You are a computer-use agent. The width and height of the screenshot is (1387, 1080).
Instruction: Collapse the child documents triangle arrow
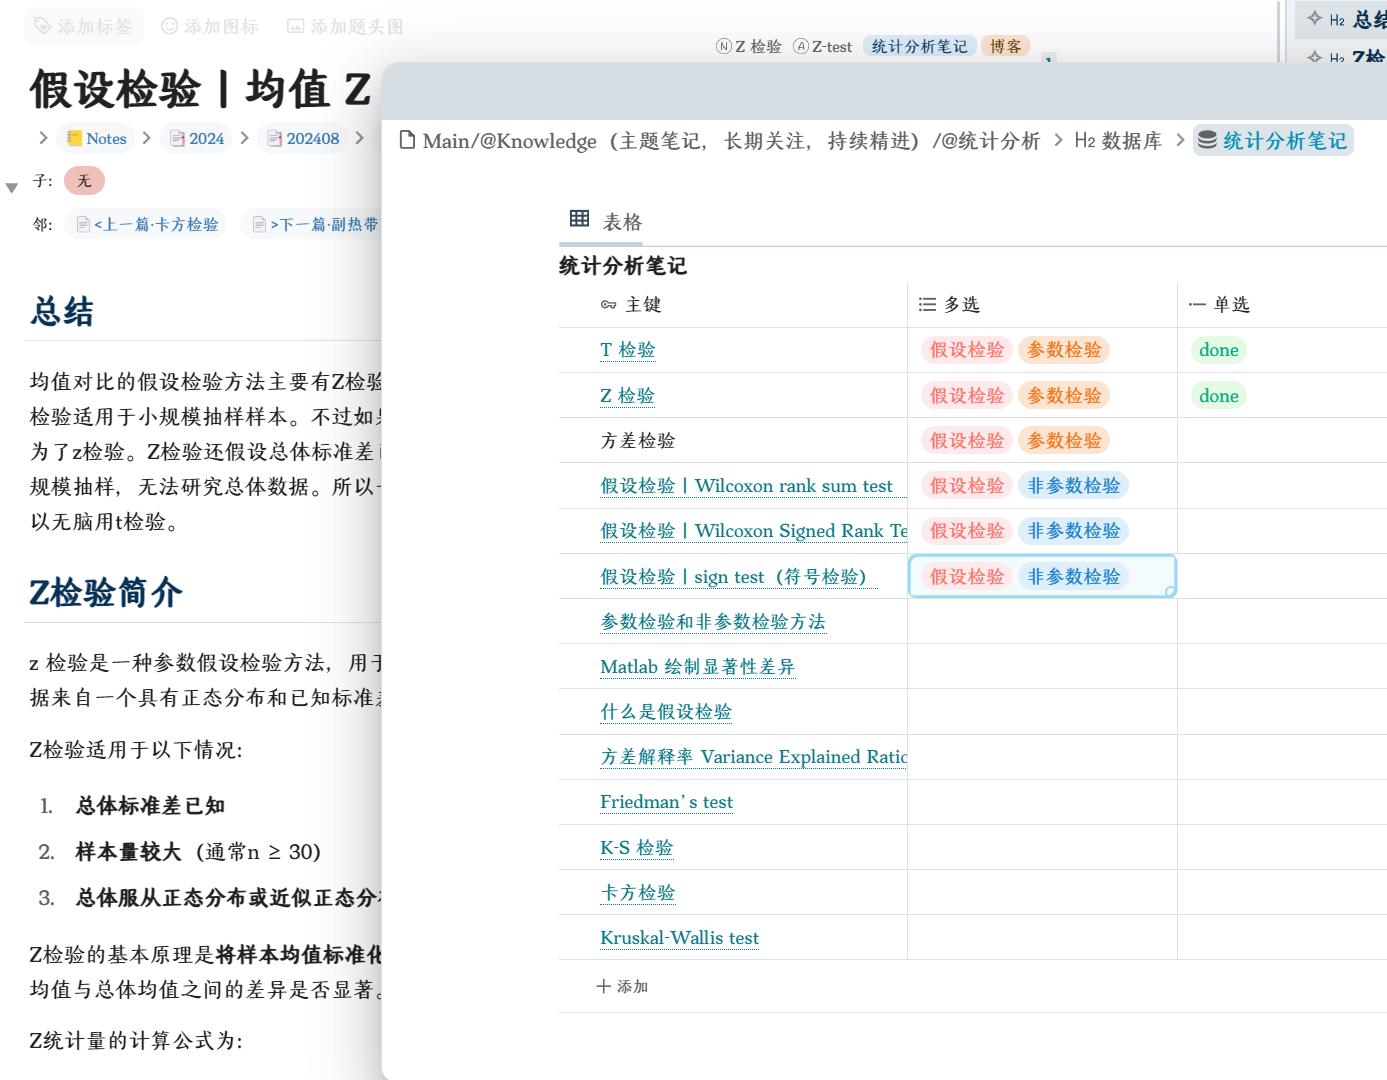point(12,187)
